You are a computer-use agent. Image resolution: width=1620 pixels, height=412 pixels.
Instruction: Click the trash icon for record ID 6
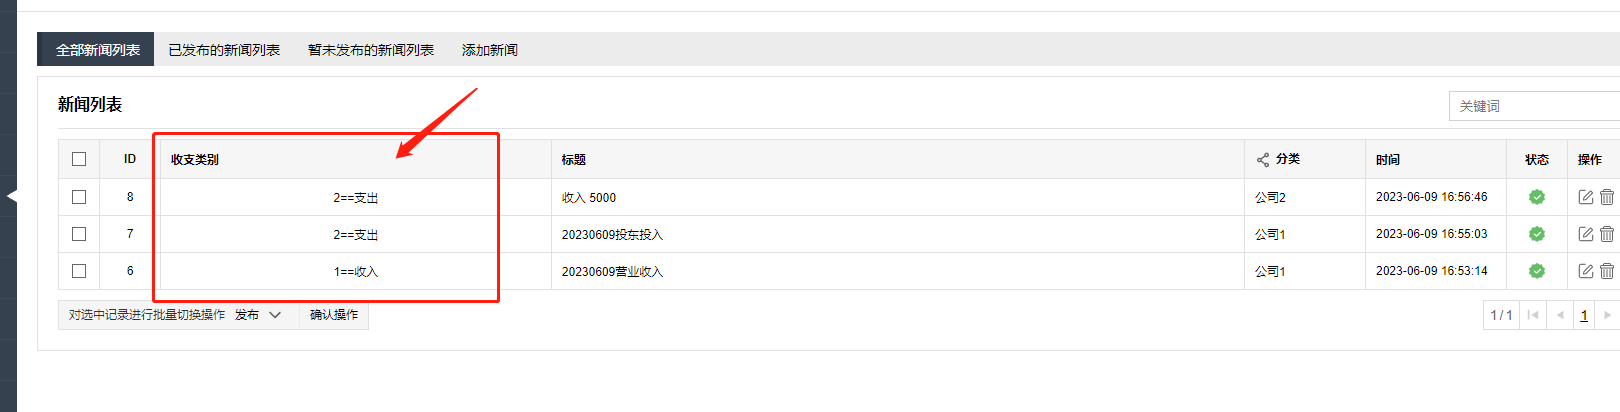[x=1607, y=271]
